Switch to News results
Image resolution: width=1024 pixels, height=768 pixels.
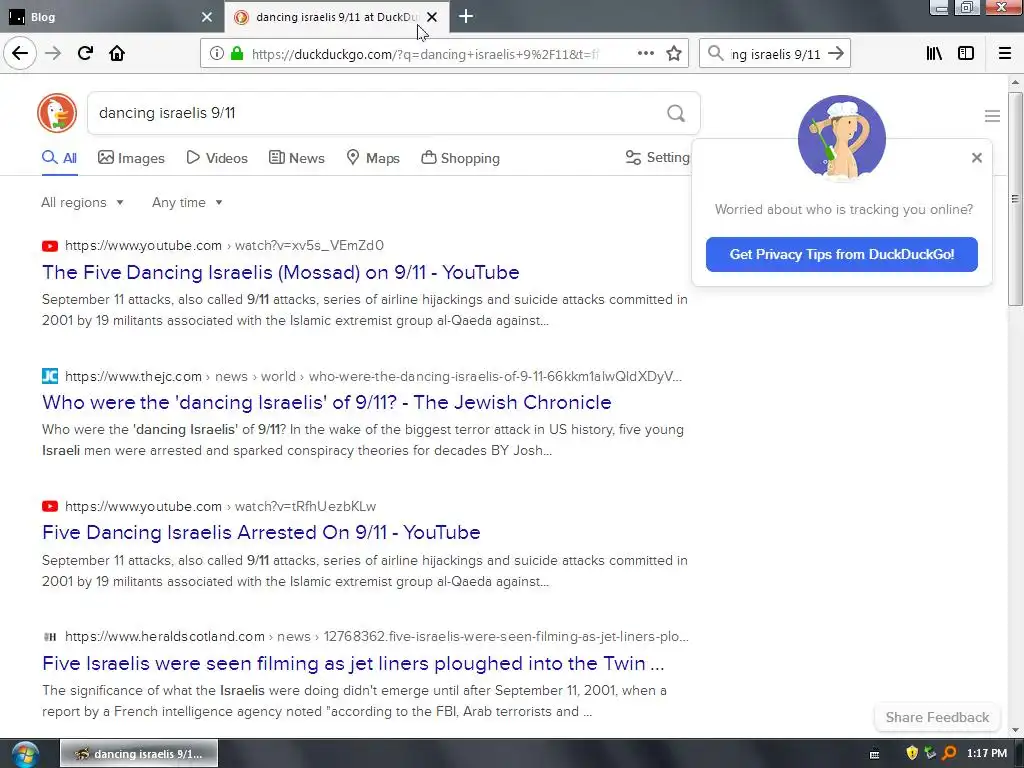(x=296, y=158)
